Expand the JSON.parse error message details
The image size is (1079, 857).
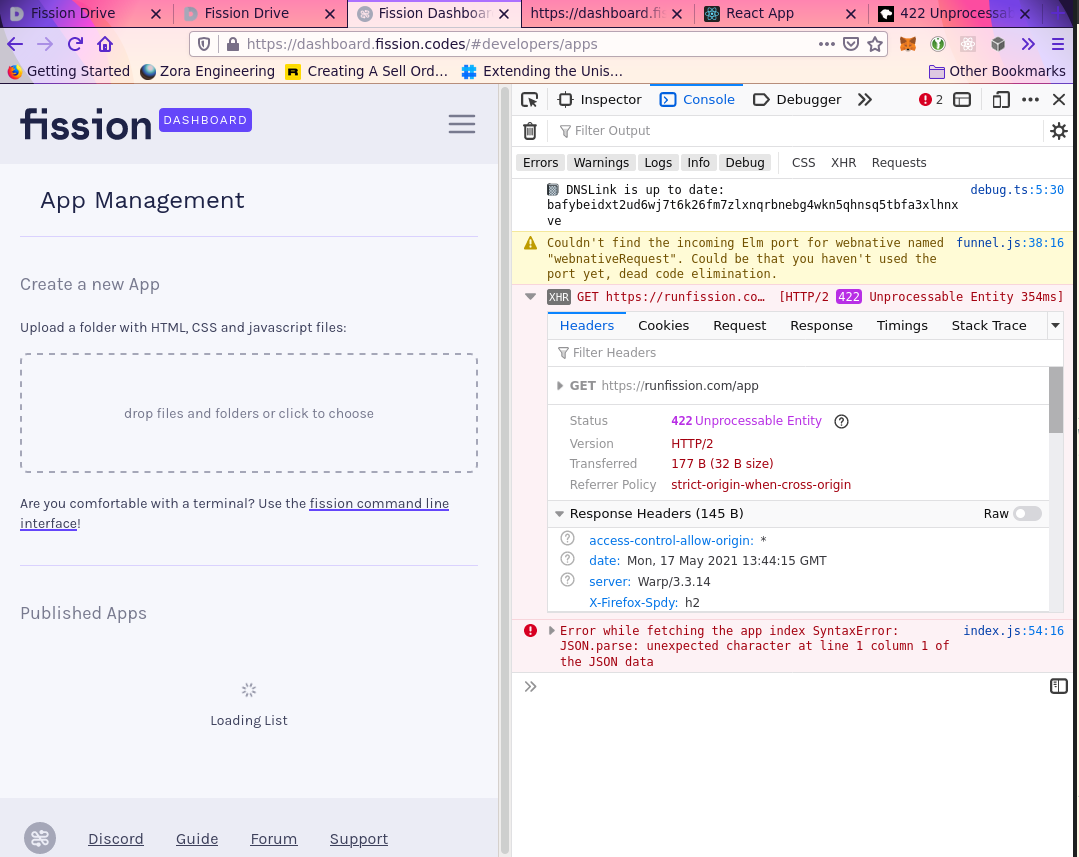pos(551,631)
